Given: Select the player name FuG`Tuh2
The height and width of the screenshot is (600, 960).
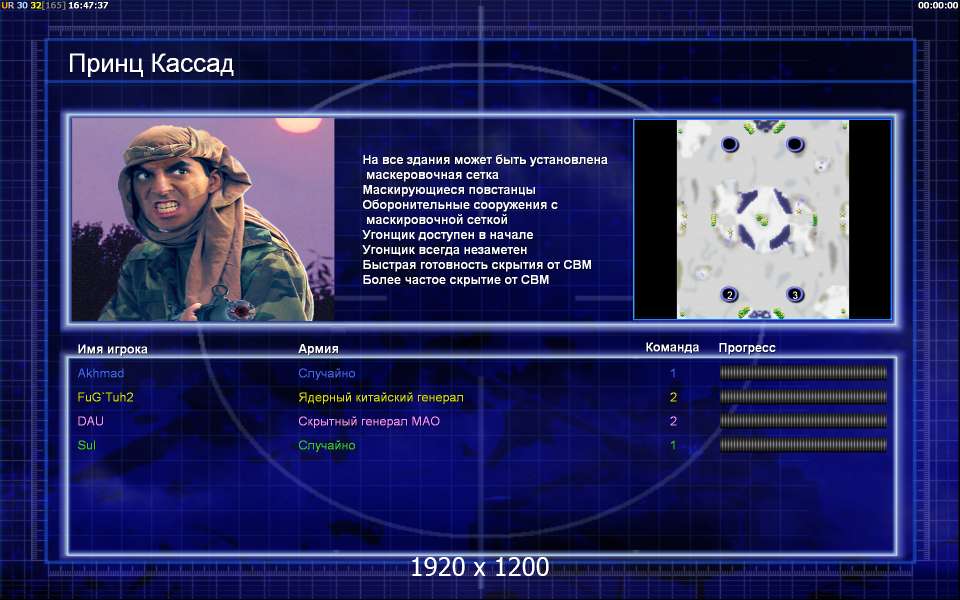Looking at the screenshot, I should coord(105,397).
